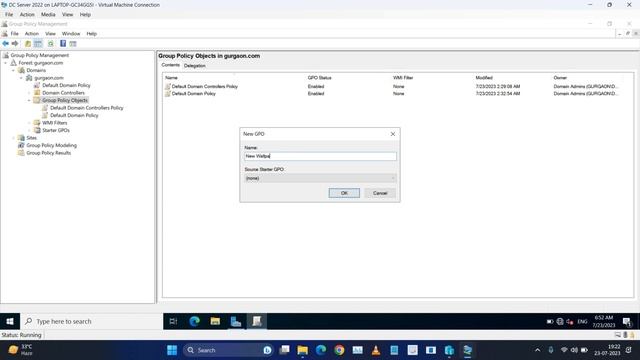Sort by the GPO Status column header

tap(319, 78)
